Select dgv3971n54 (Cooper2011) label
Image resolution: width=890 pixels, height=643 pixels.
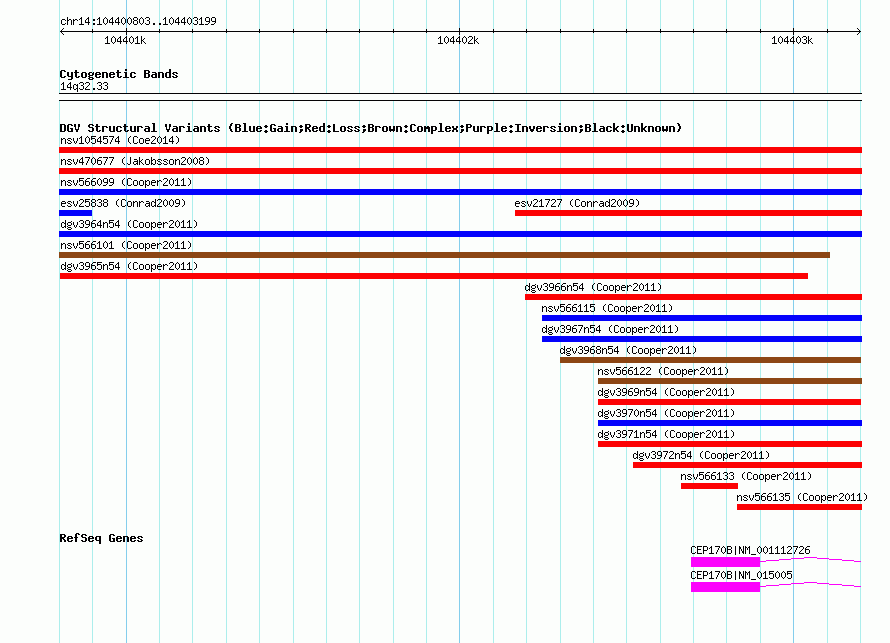(666, 434)
